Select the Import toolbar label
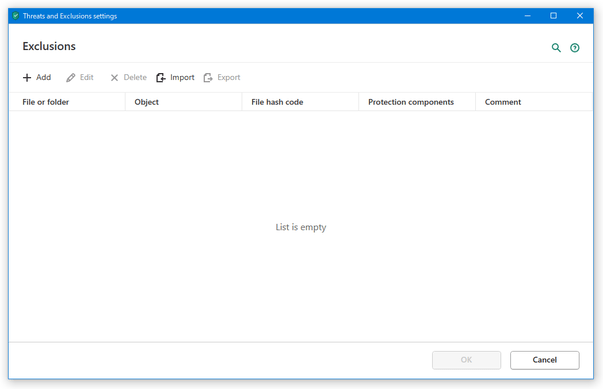Image resolution: width=603 pixels, height=389 pixels. (182, 78)
